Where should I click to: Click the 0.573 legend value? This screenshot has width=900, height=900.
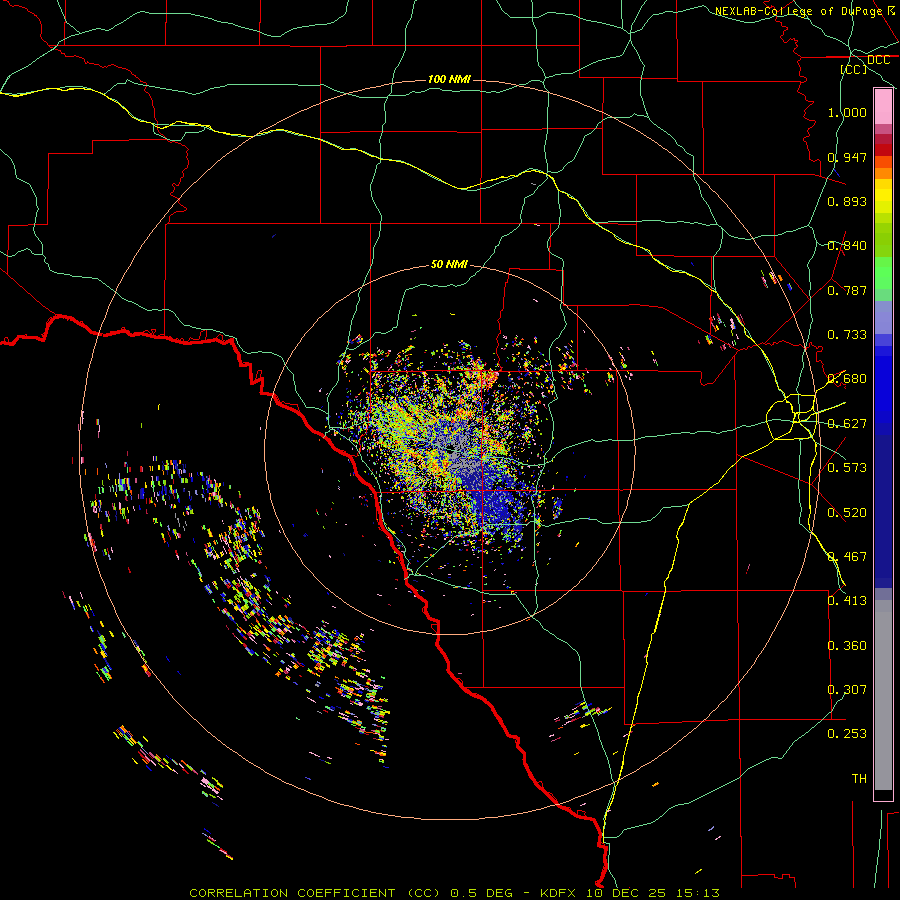pyautogui.click(x=847, y=468)
